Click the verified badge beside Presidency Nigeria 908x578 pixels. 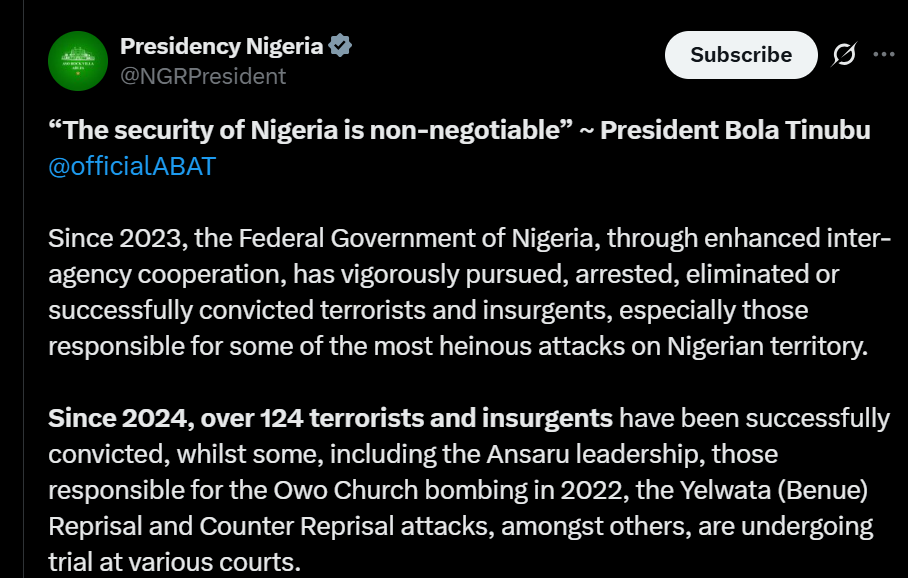[341, 46]
